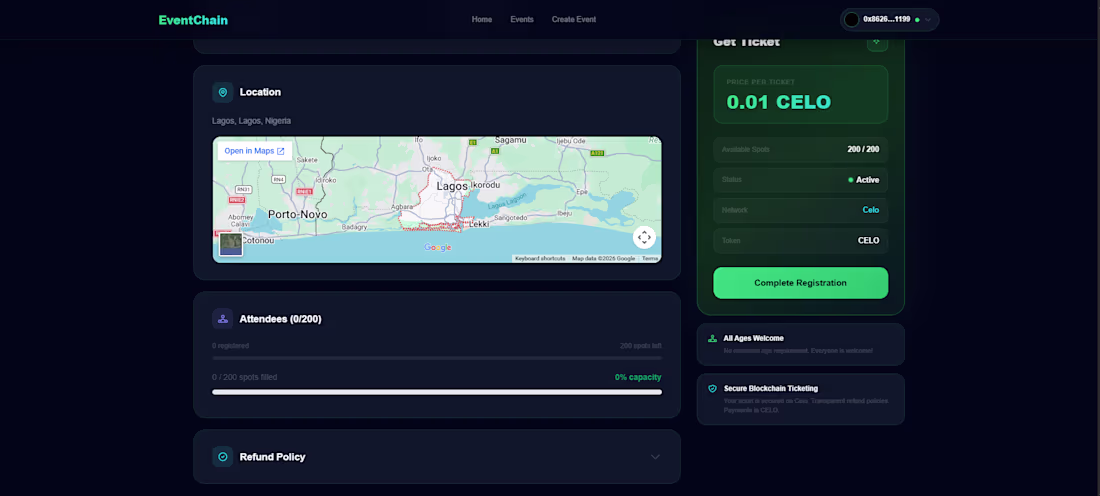Image resolution: width=1100 pixels, height=496 pixels.
Task: Click the Porto-Novo label on map
Action: click(298, 214)
